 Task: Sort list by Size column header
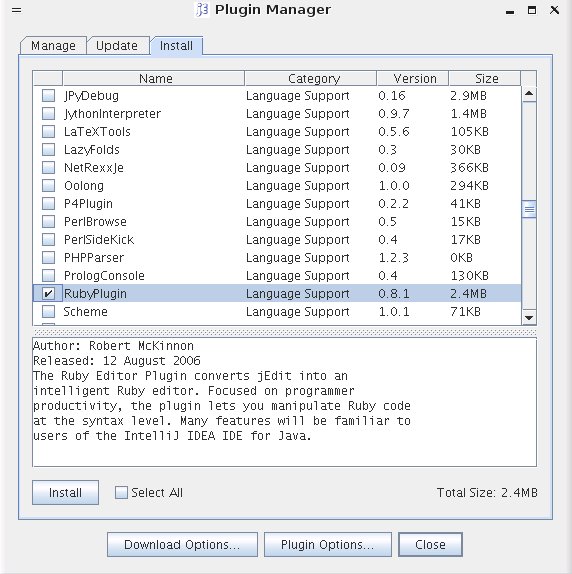(x=485, y=78)
